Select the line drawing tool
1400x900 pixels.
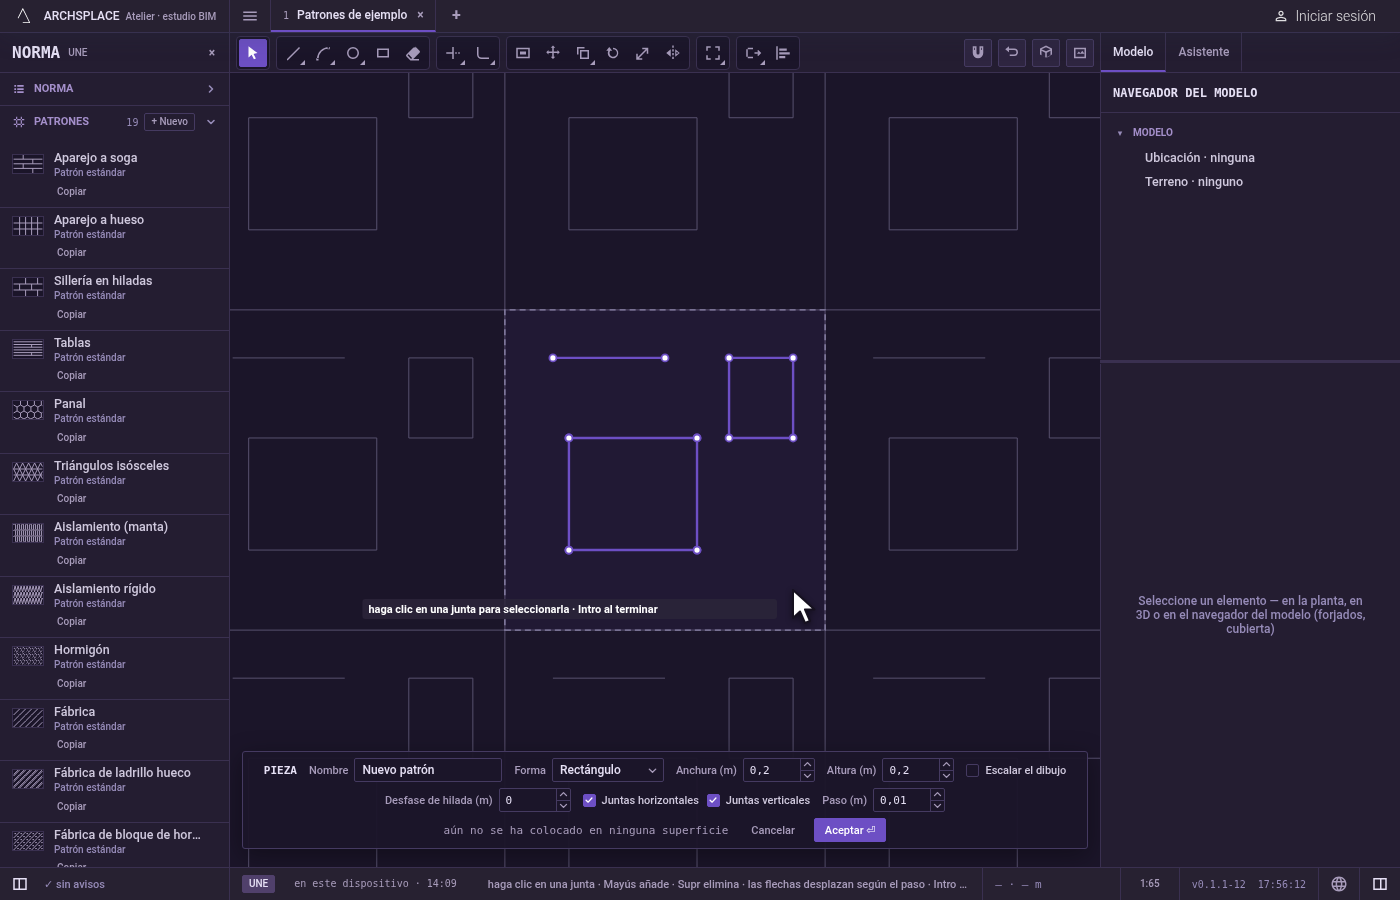[293, 53]
